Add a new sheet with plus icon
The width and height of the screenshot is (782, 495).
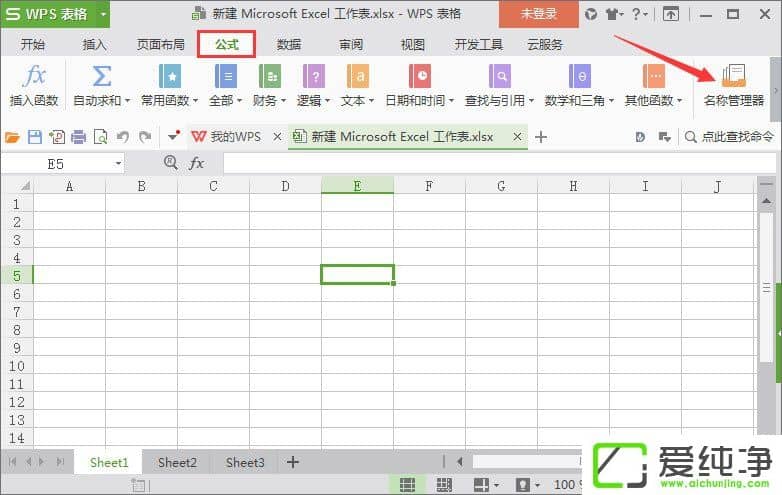pos(293,462)
